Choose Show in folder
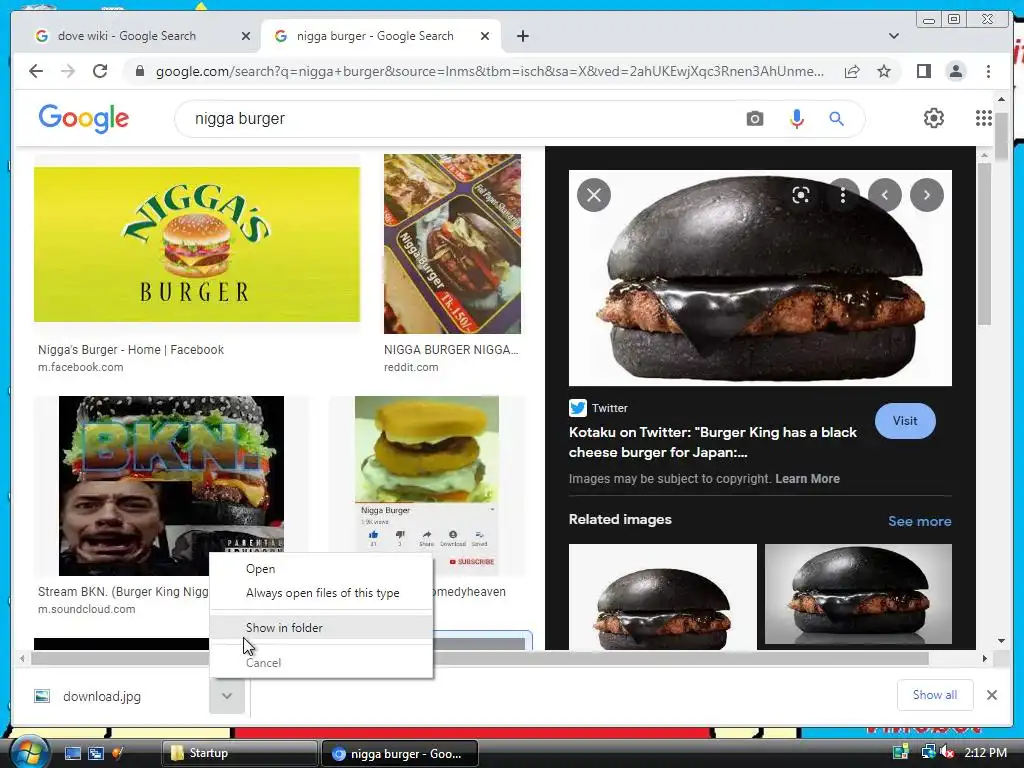 (321, 628)
